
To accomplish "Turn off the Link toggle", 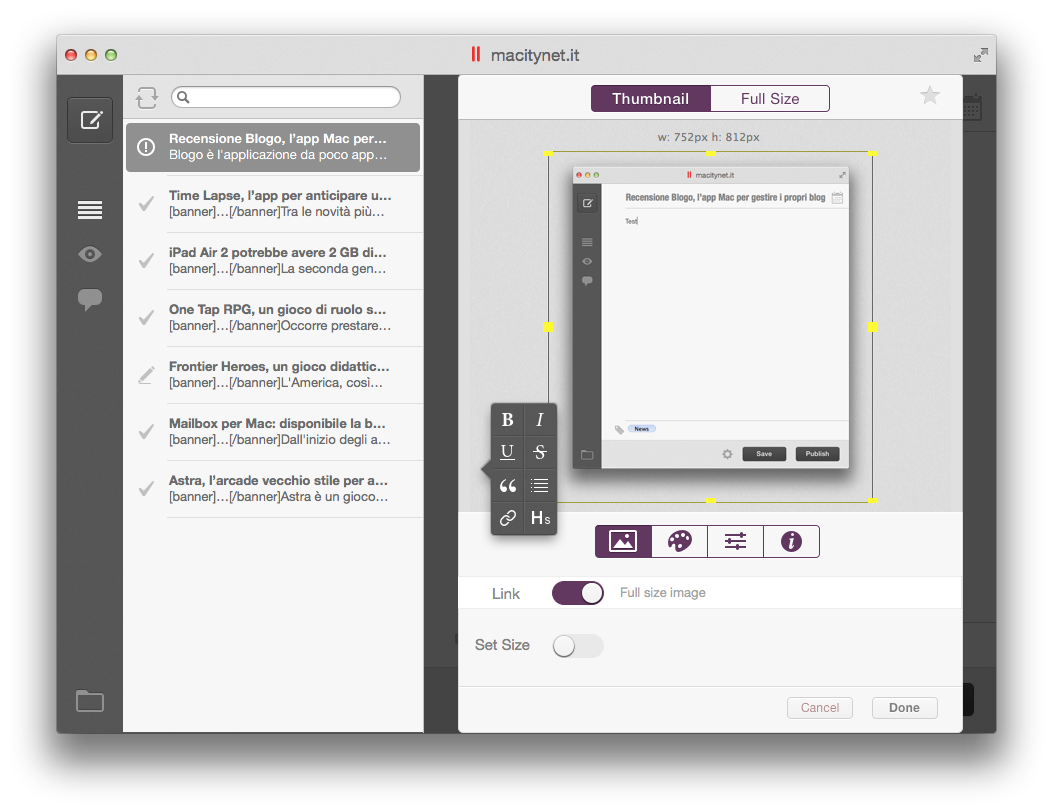I will pyautogui.click(x=578, y=593).
